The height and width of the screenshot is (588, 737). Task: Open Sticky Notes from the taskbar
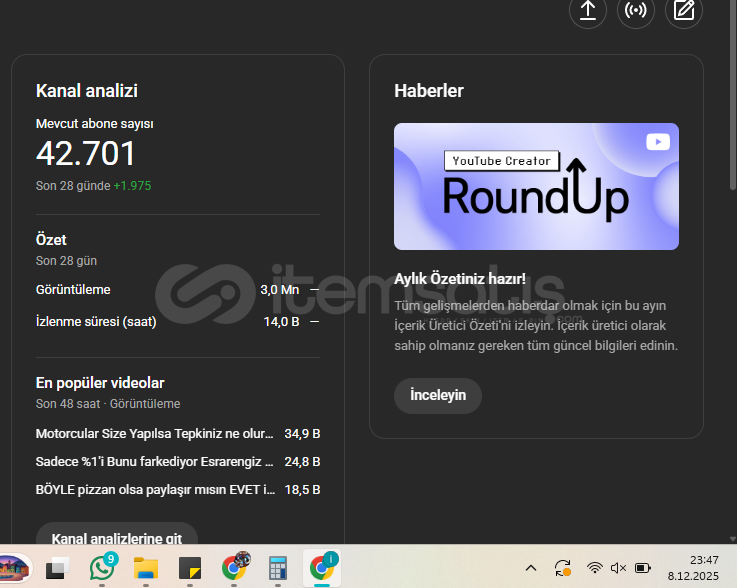point(190,568)
